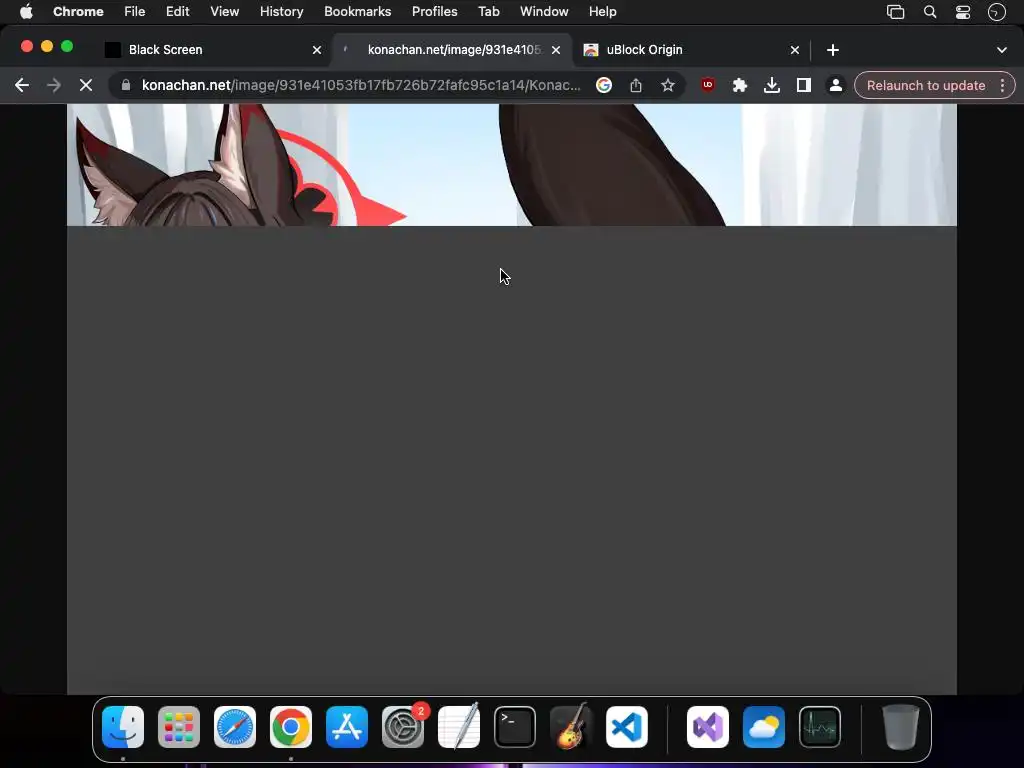The width and height of the screenshot is (1024, 768).
Task: Close the konachan.net tab
Action: [556, 50]
